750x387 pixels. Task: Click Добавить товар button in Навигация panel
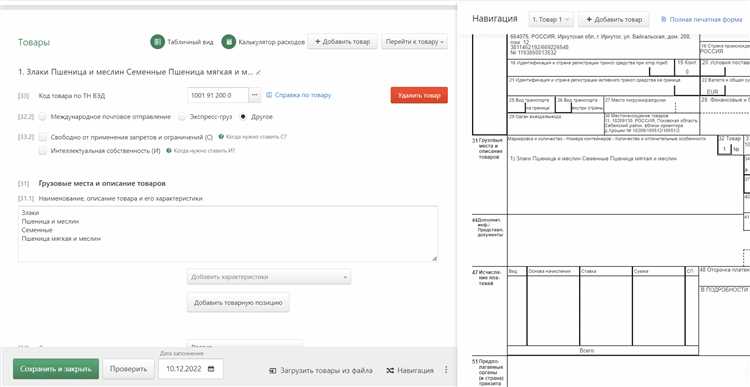tap(614, 20)
